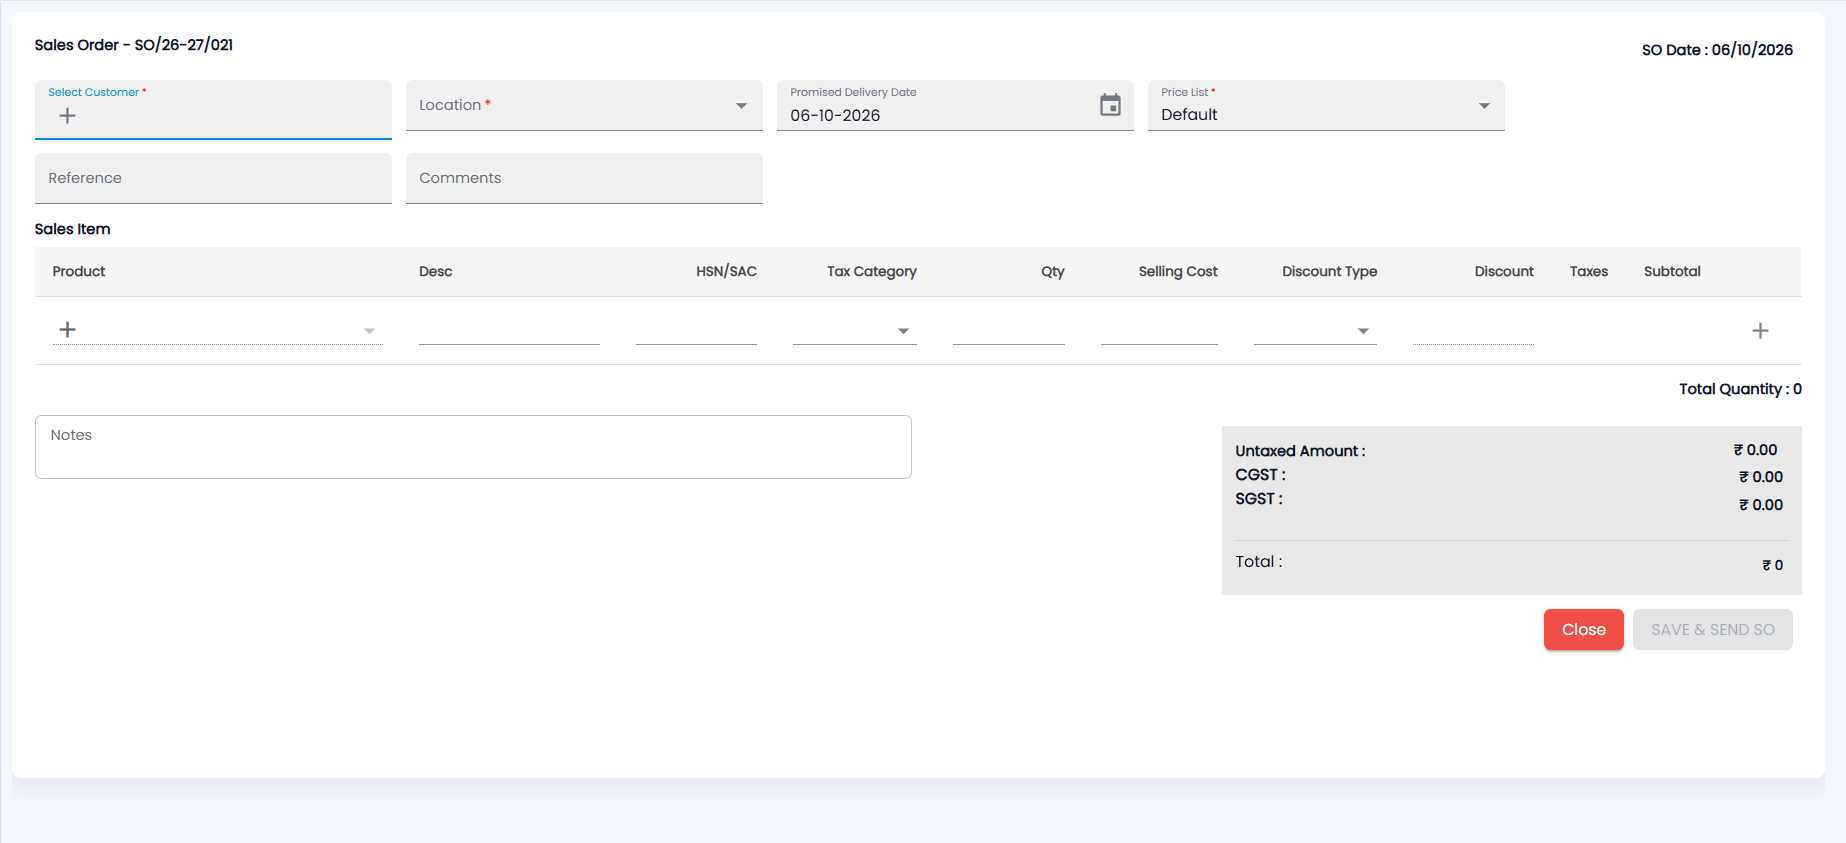Image resolution: width=1846 pixels, height=843 pixels.
Task: Click the Subtotal column header
Action: pyautogui.click(x=1672, y=272)
